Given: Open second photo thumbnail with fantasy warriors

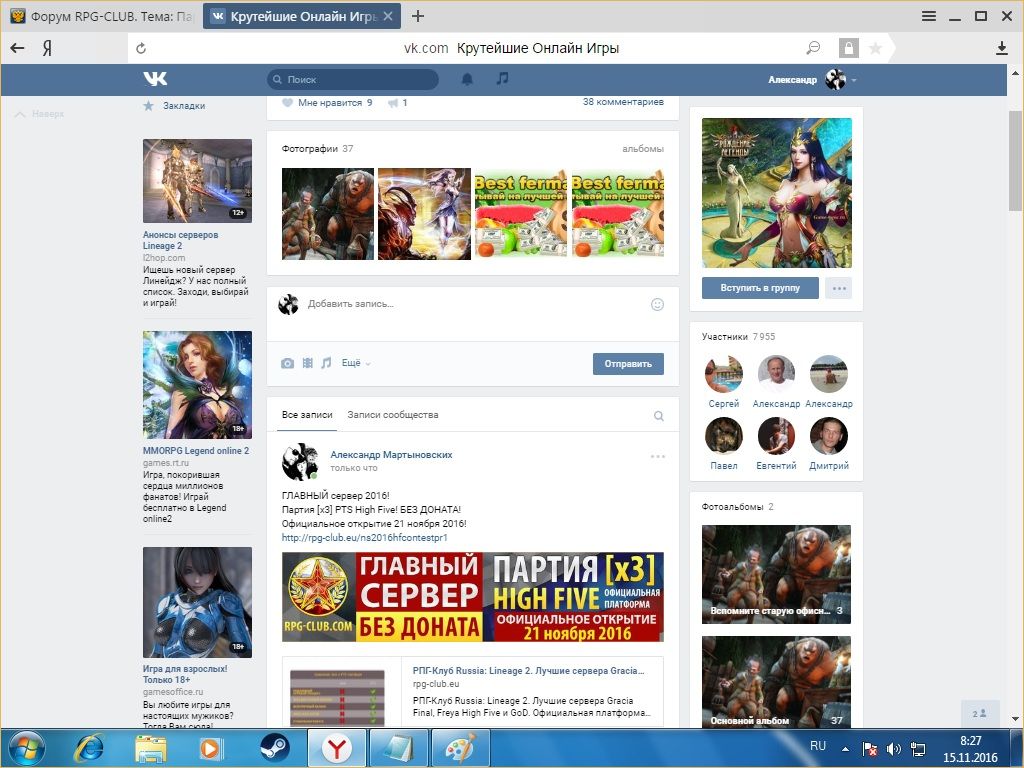Looking at the screenshot, I should pyautogui.click(x=424, y=214).
